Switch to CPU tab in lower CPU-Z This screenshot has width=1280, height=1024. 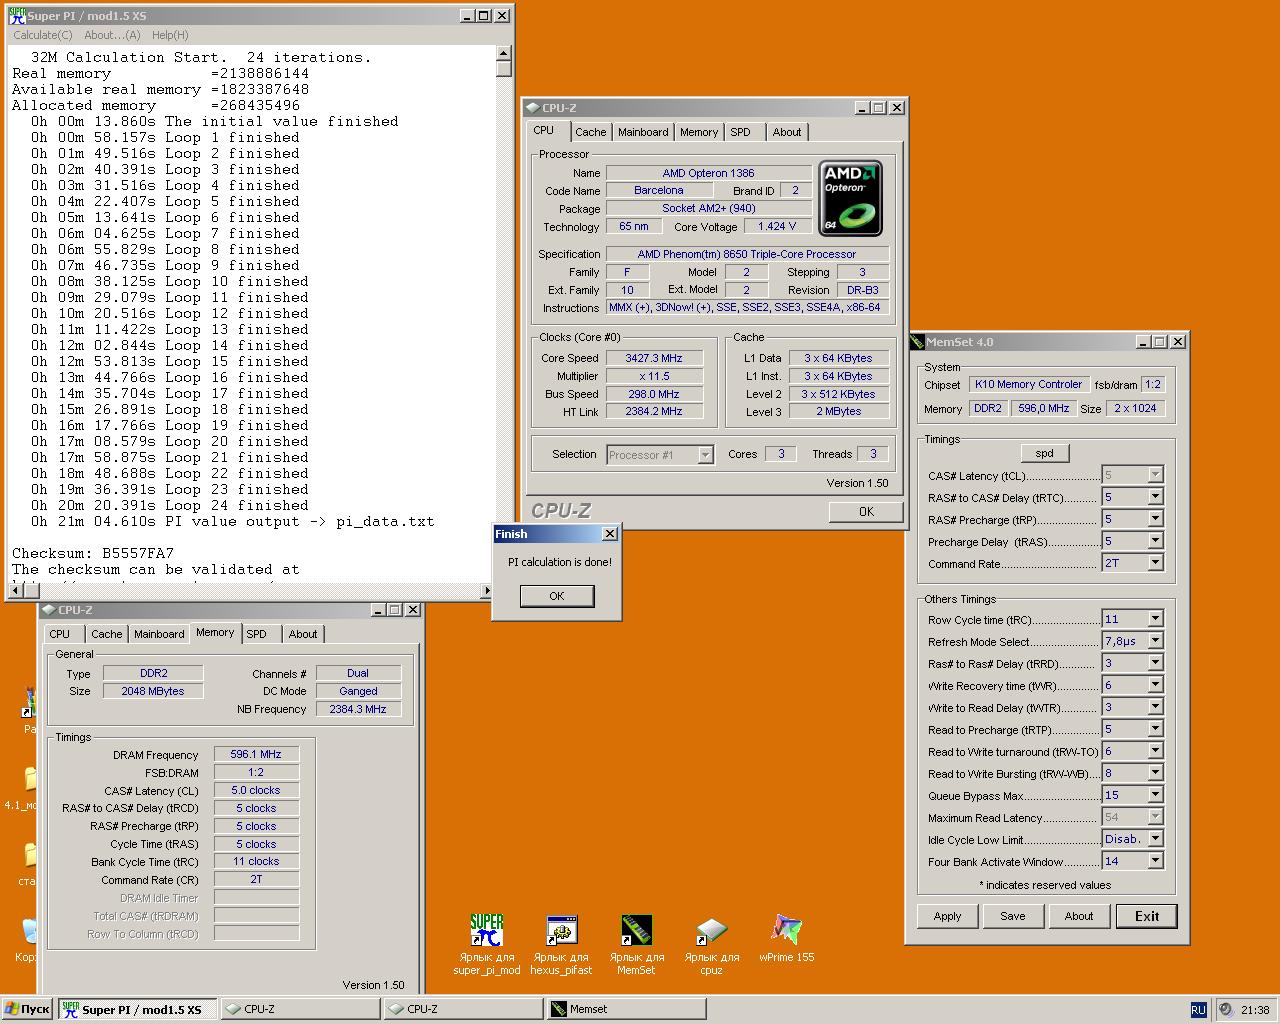click(x=60, y=634)
